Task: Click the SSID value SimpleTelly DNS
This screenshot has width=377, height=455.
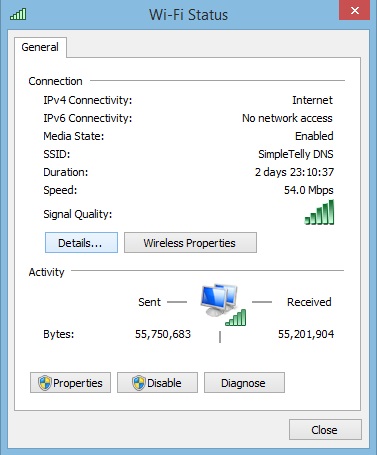Action: click(296, 154)
